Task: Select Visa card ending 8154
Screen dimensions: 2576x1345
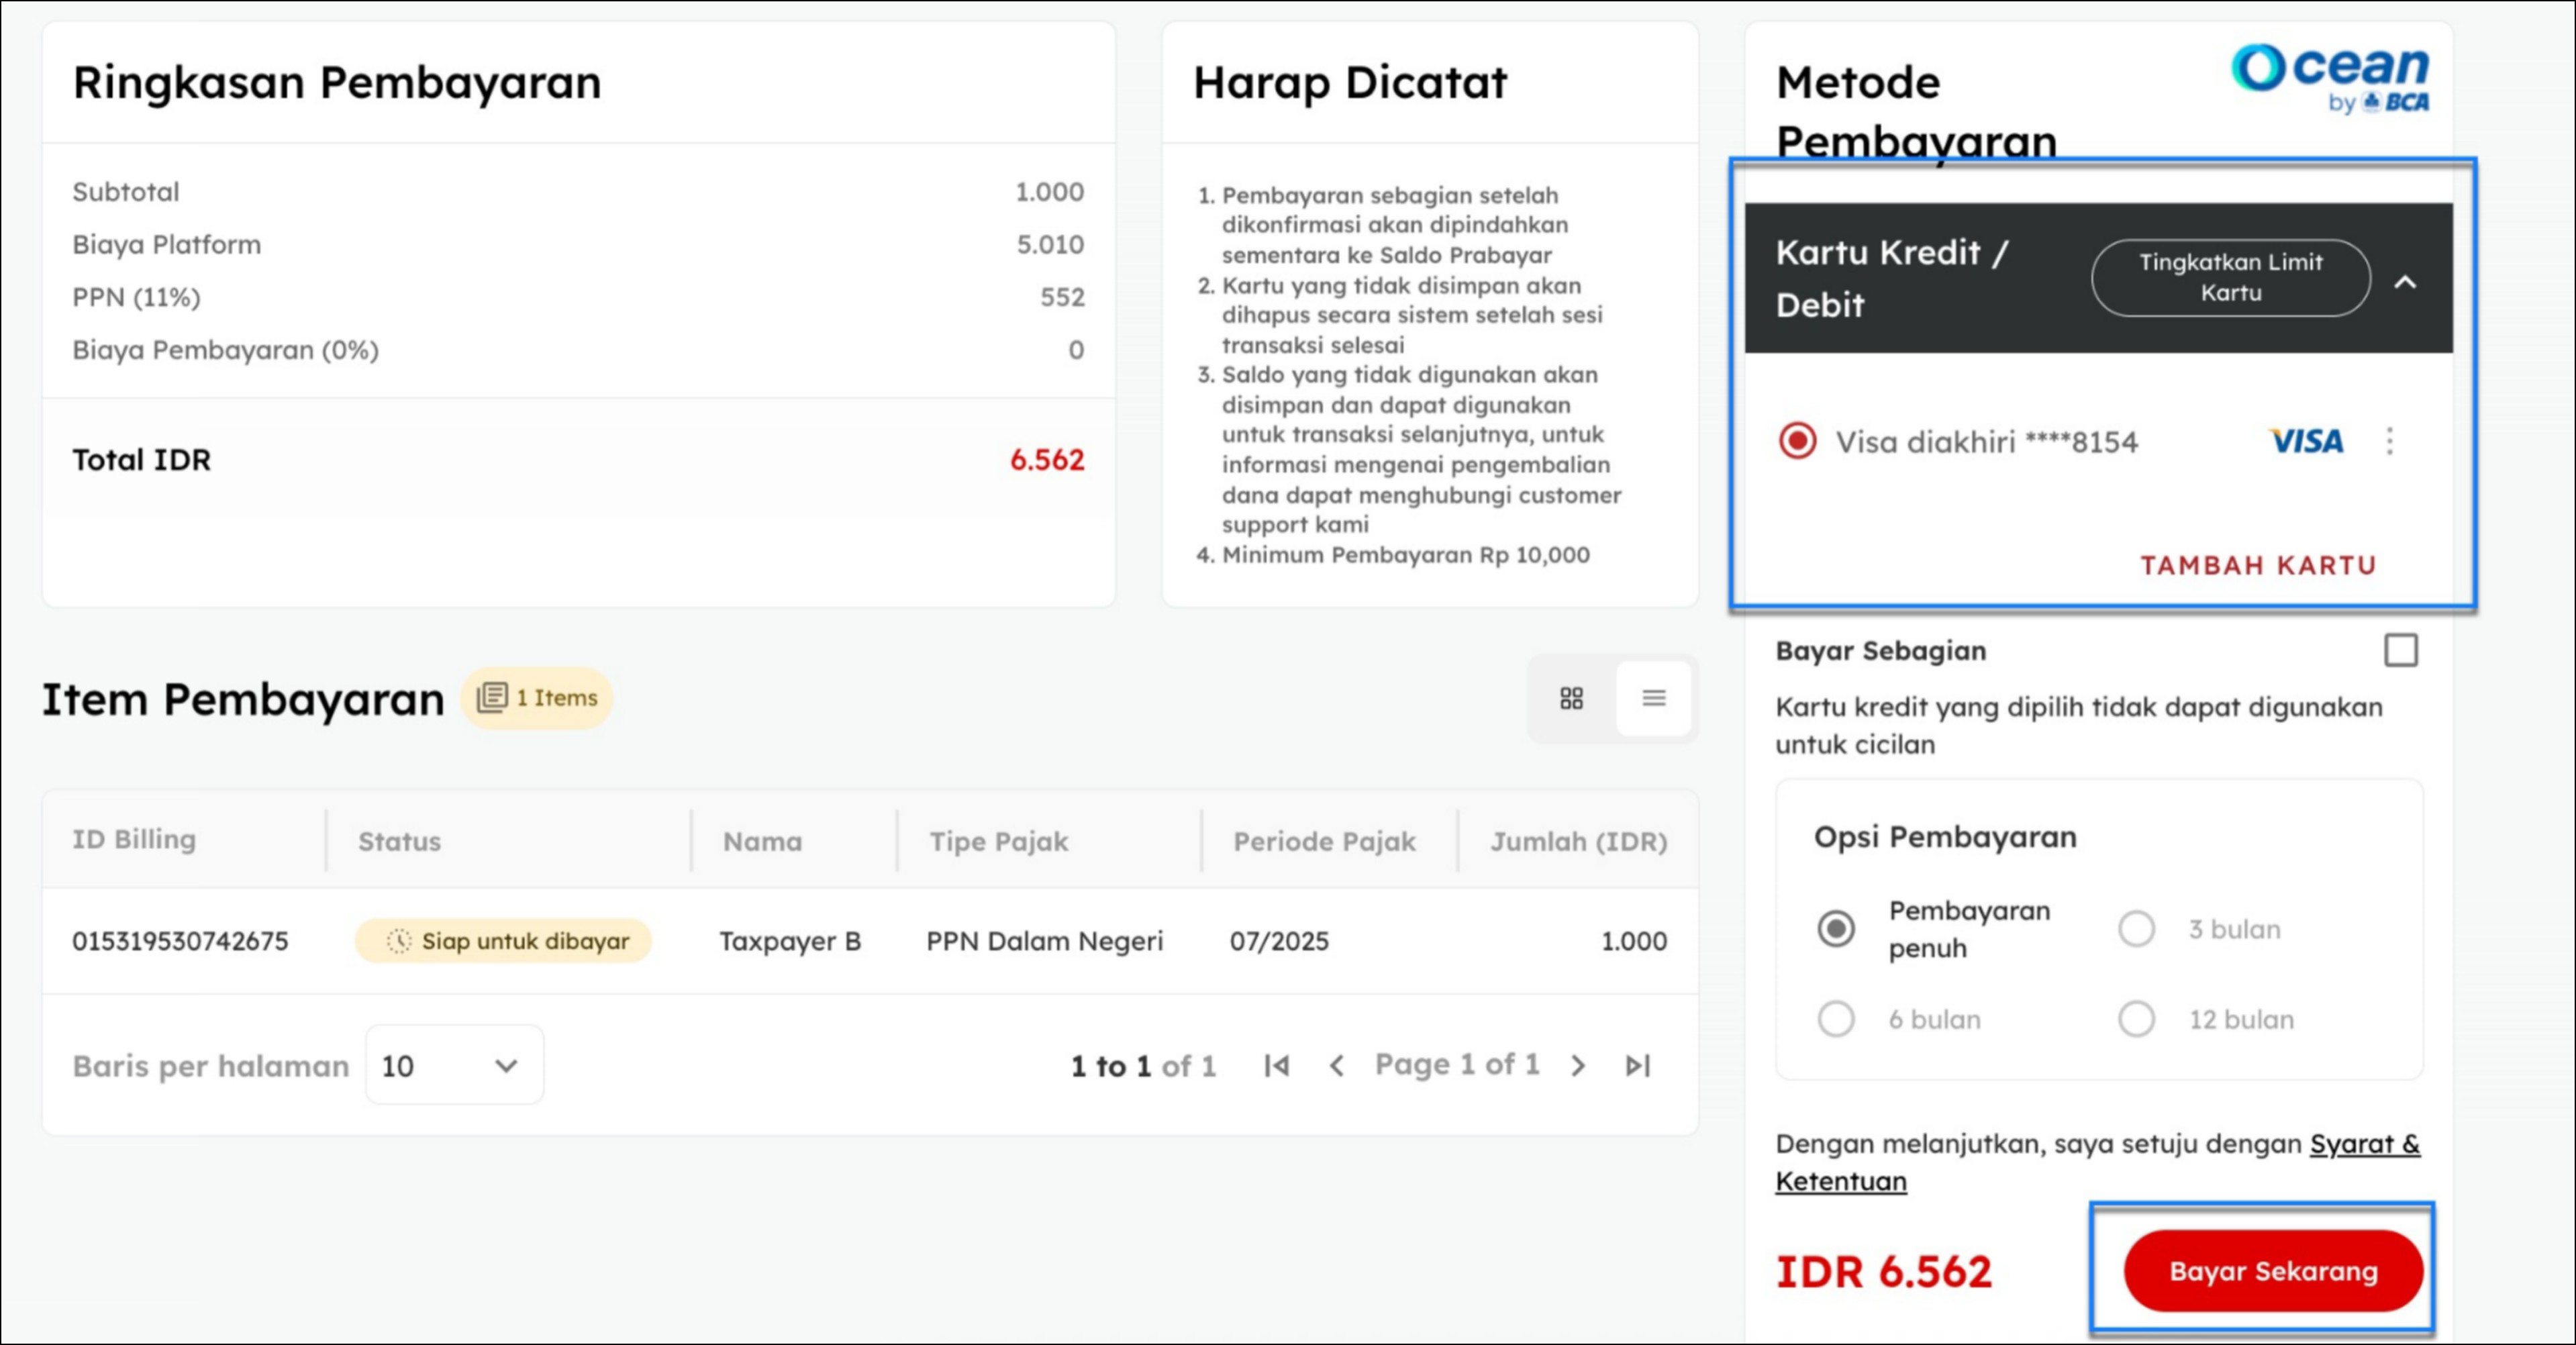Action: point(1797,441)
